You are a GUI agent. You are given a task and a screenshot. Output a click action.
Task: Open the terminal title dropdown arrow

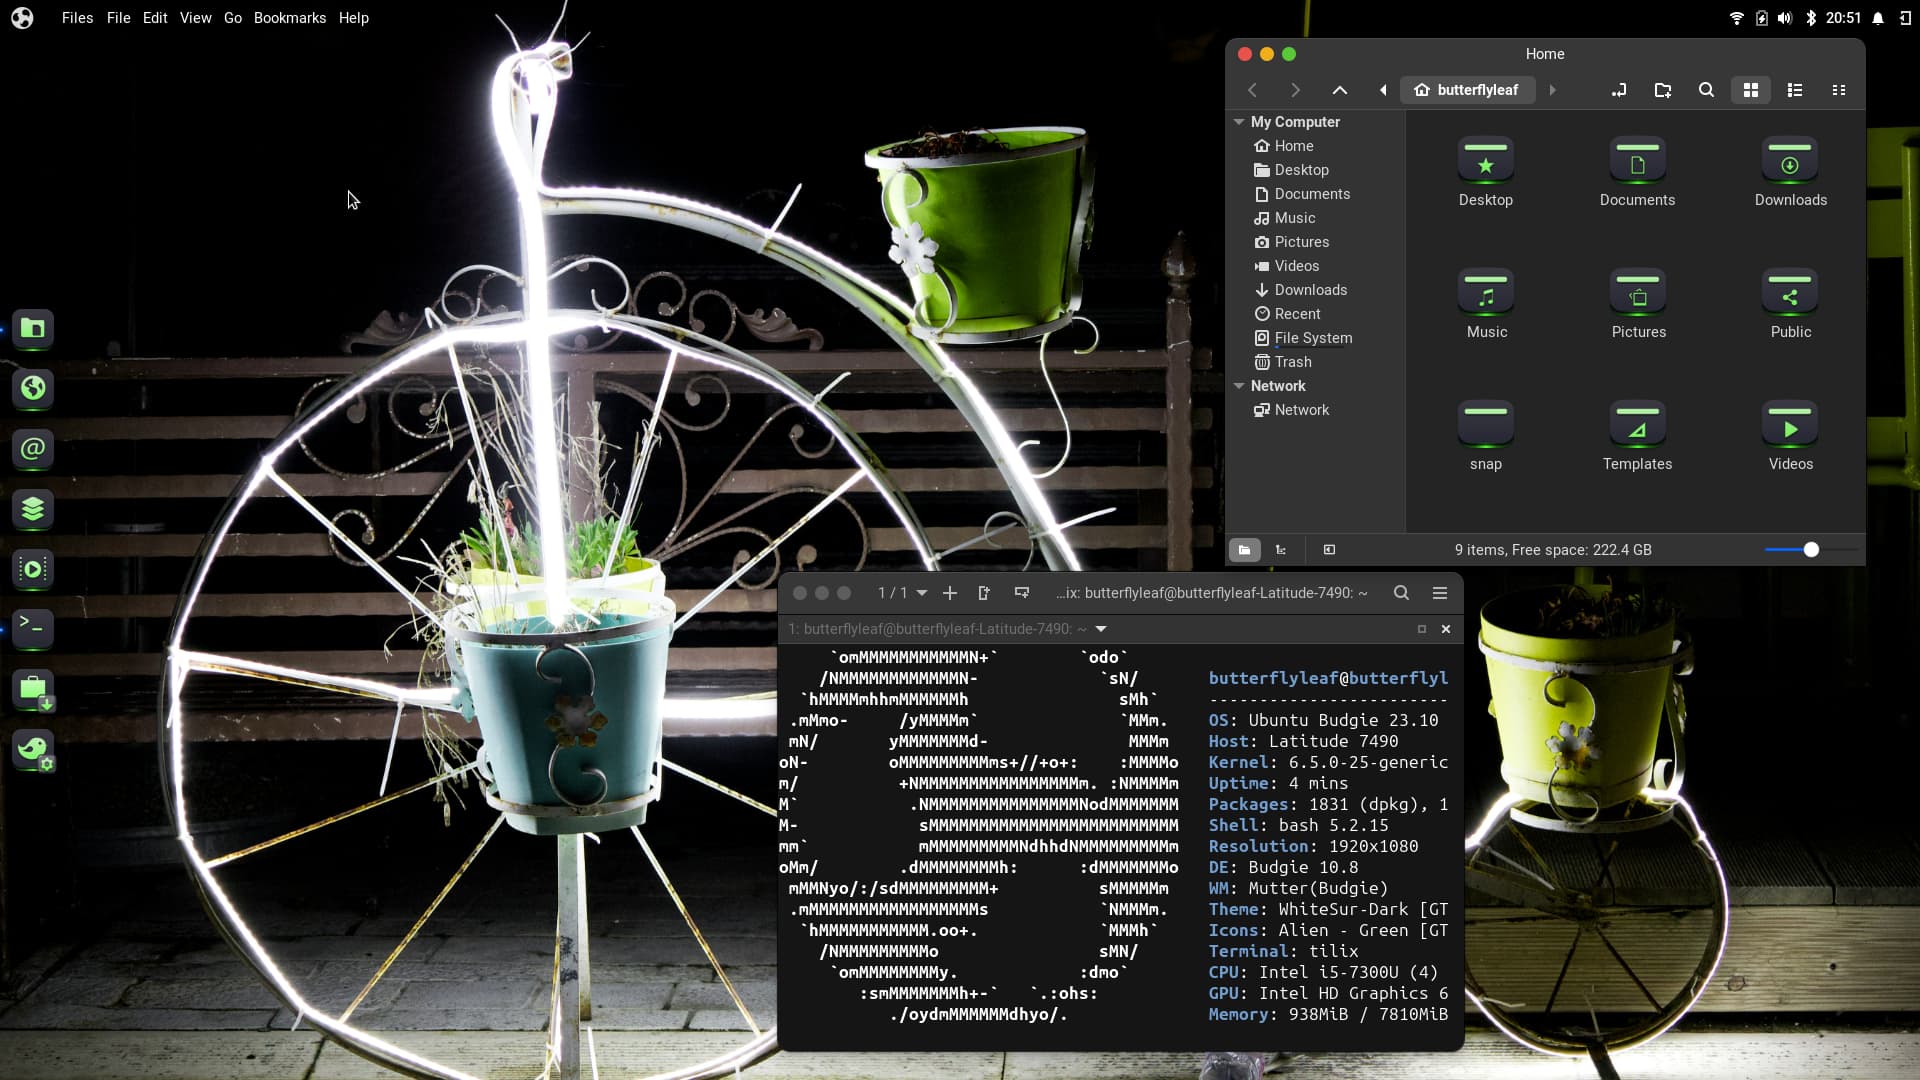pyautogui.click(x=1101, y=629)
